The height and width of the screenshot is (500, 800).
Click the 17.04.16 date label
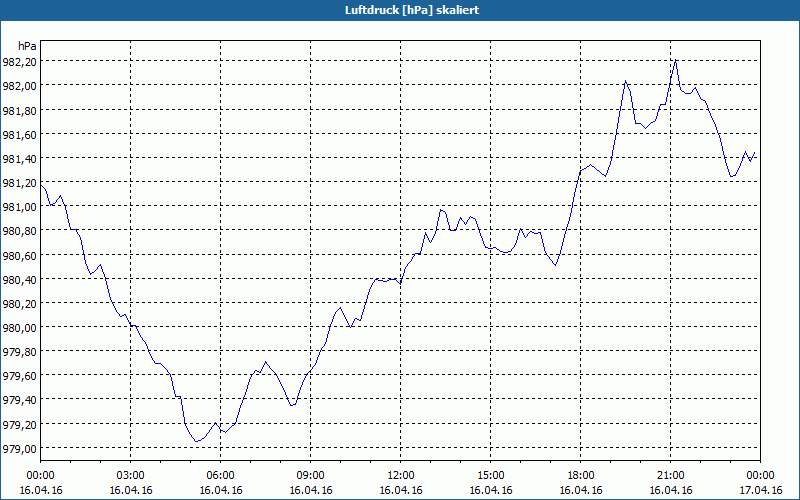[760, 490]
